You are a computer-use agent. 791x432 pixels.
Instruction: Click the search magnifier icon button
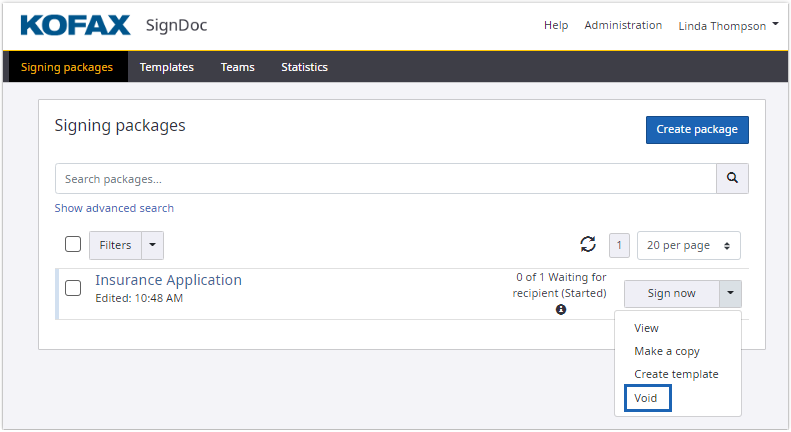tap(732, 179)
